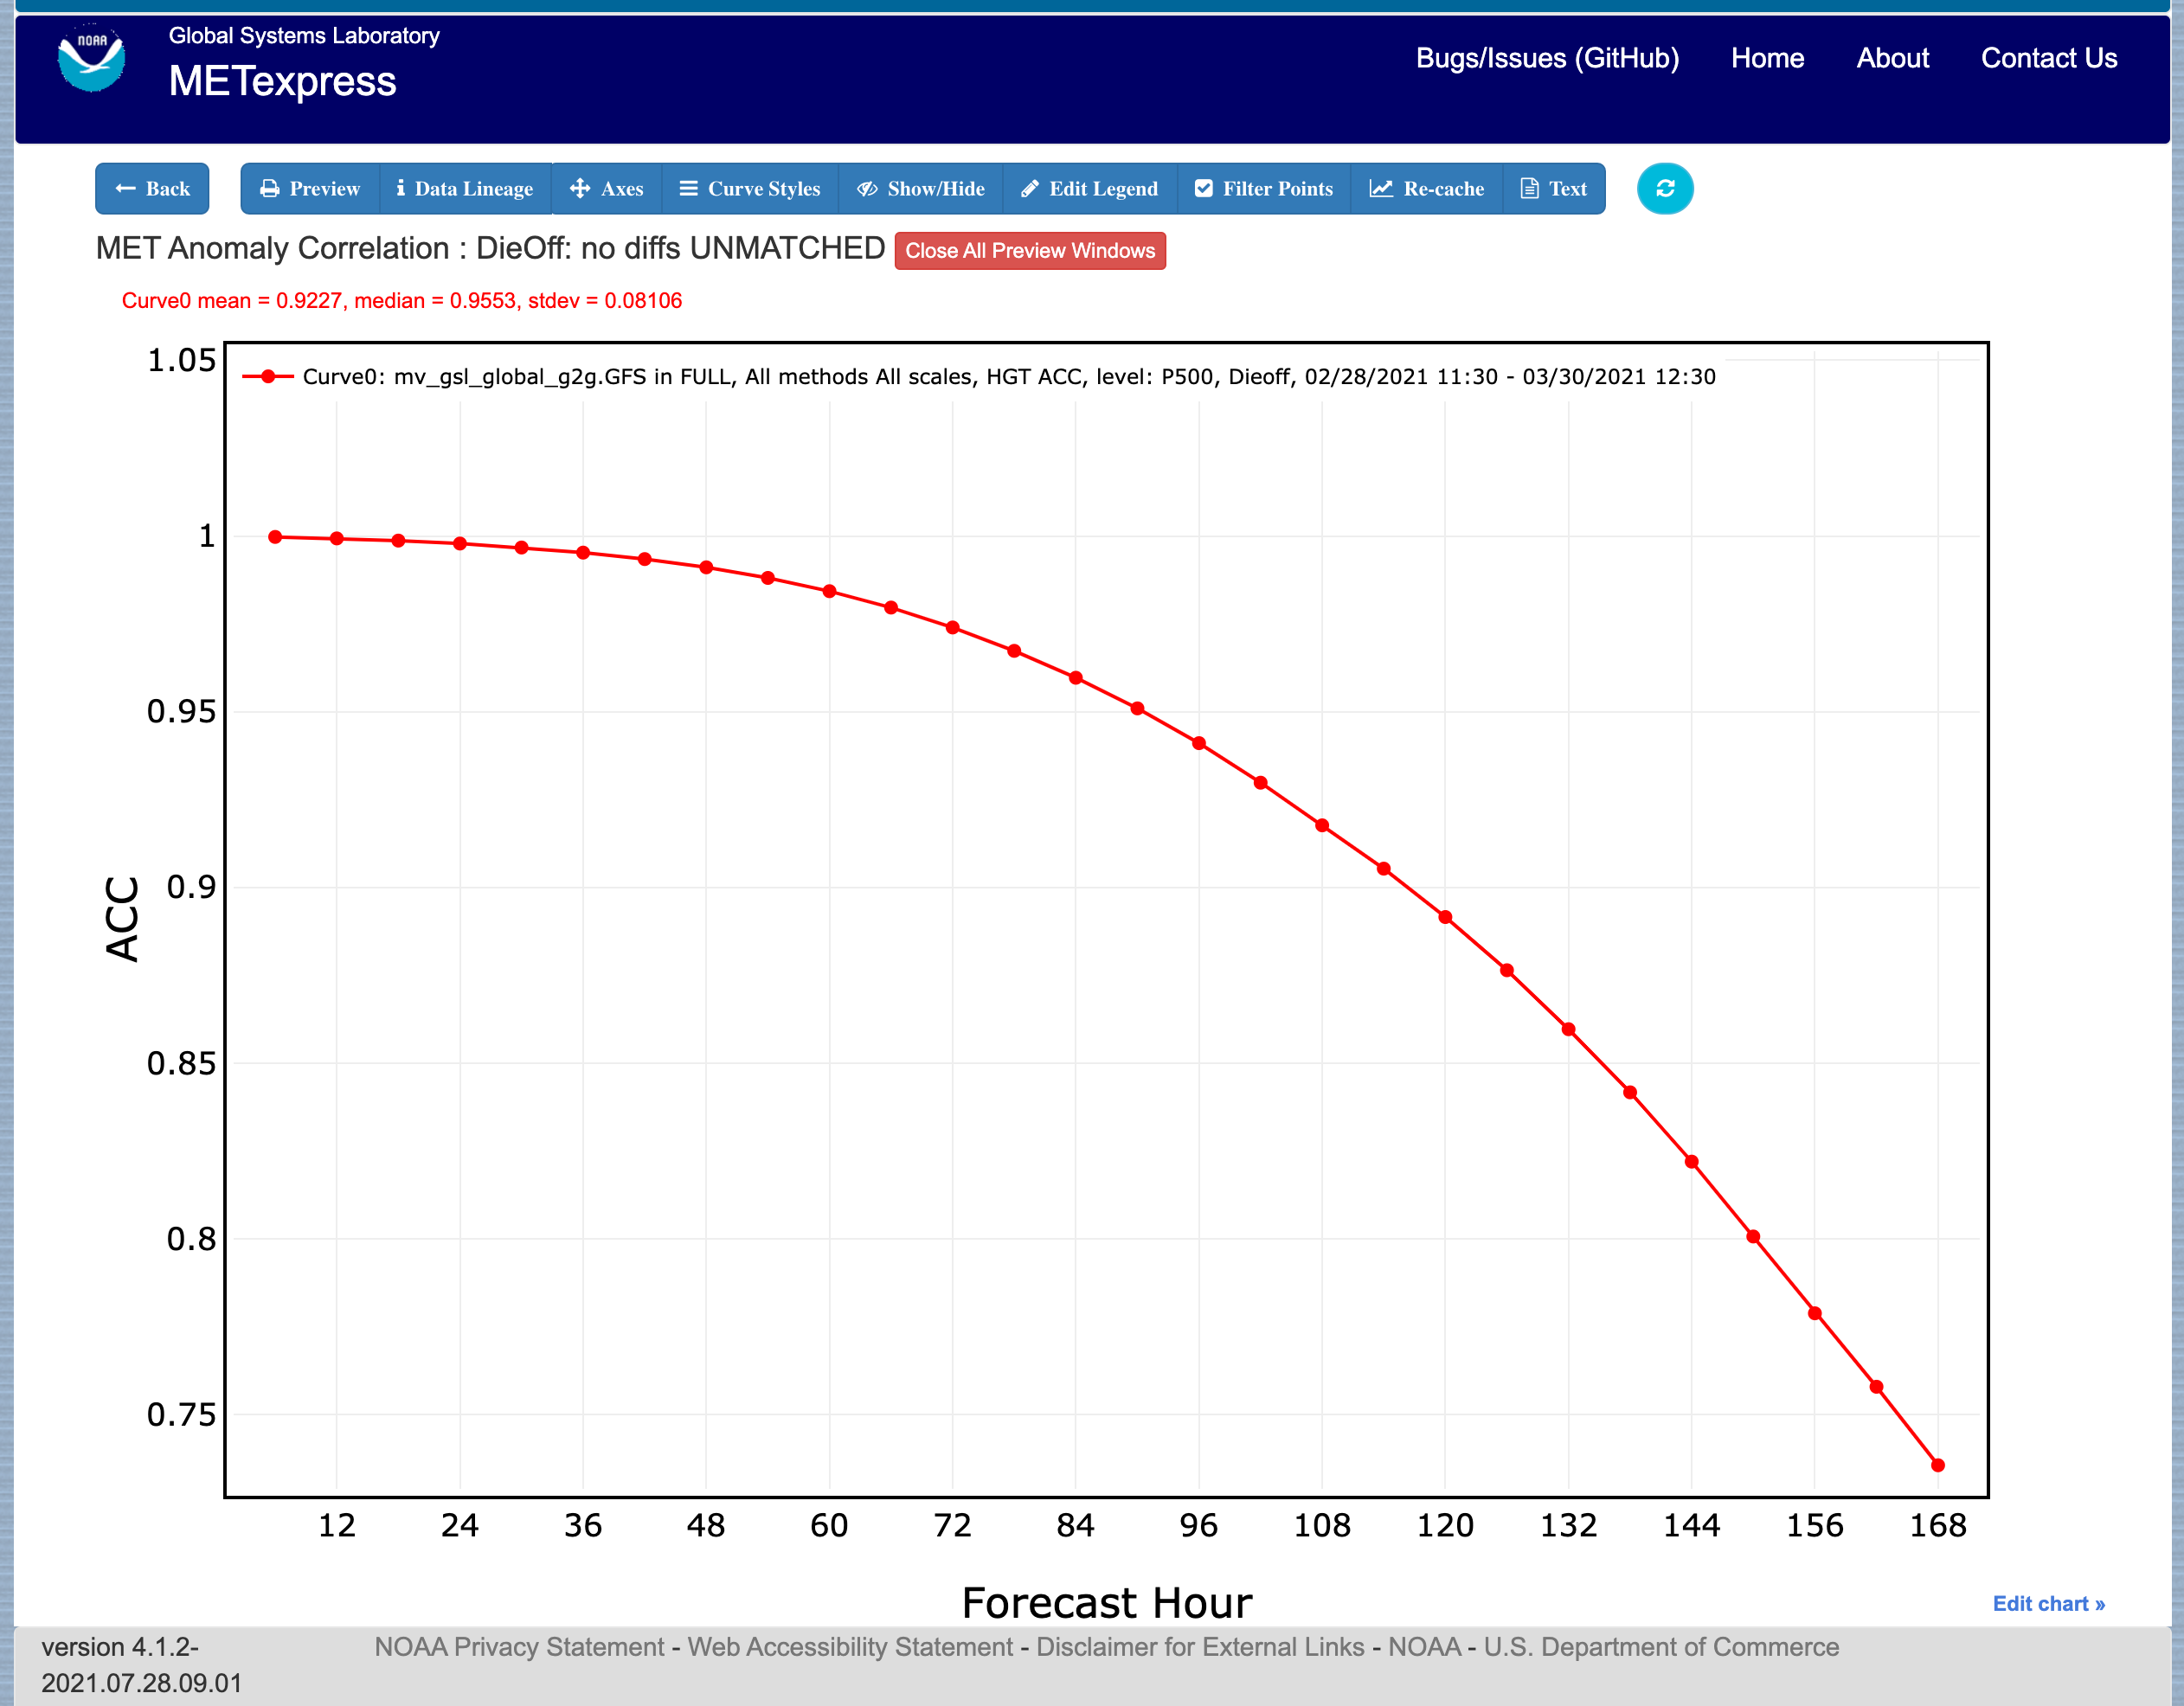Click the 0.9 y-axis tick label
2184x1706 pixels.
coord(190,887)
